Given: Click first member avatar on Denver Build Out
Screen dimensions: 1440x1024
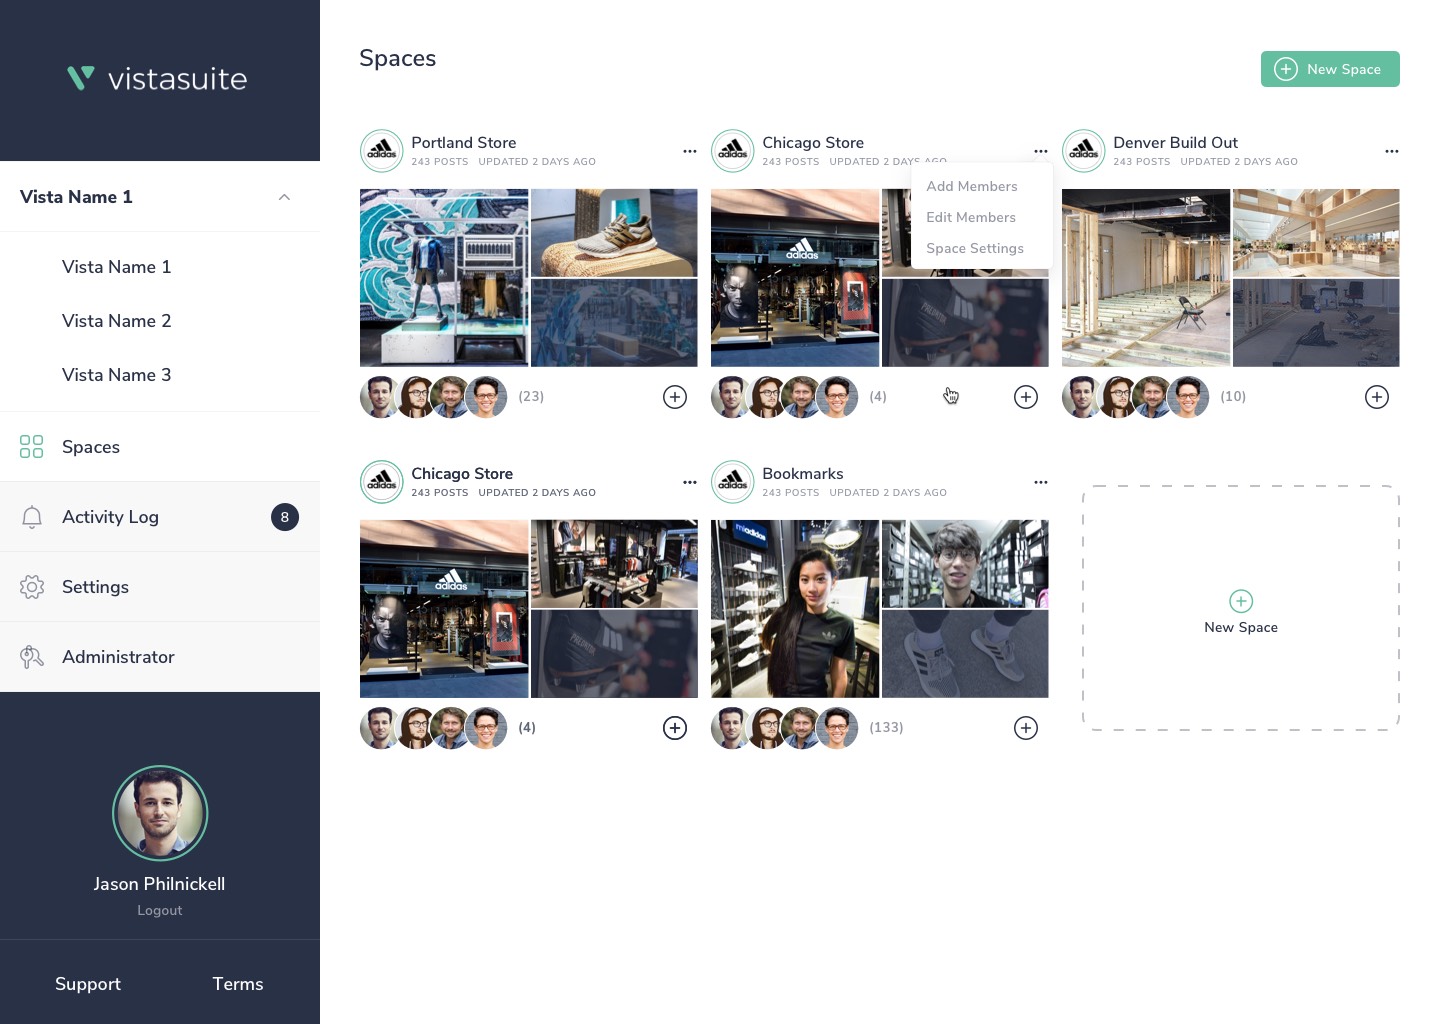Looking at the screenshot, I should click(1081, 397).
